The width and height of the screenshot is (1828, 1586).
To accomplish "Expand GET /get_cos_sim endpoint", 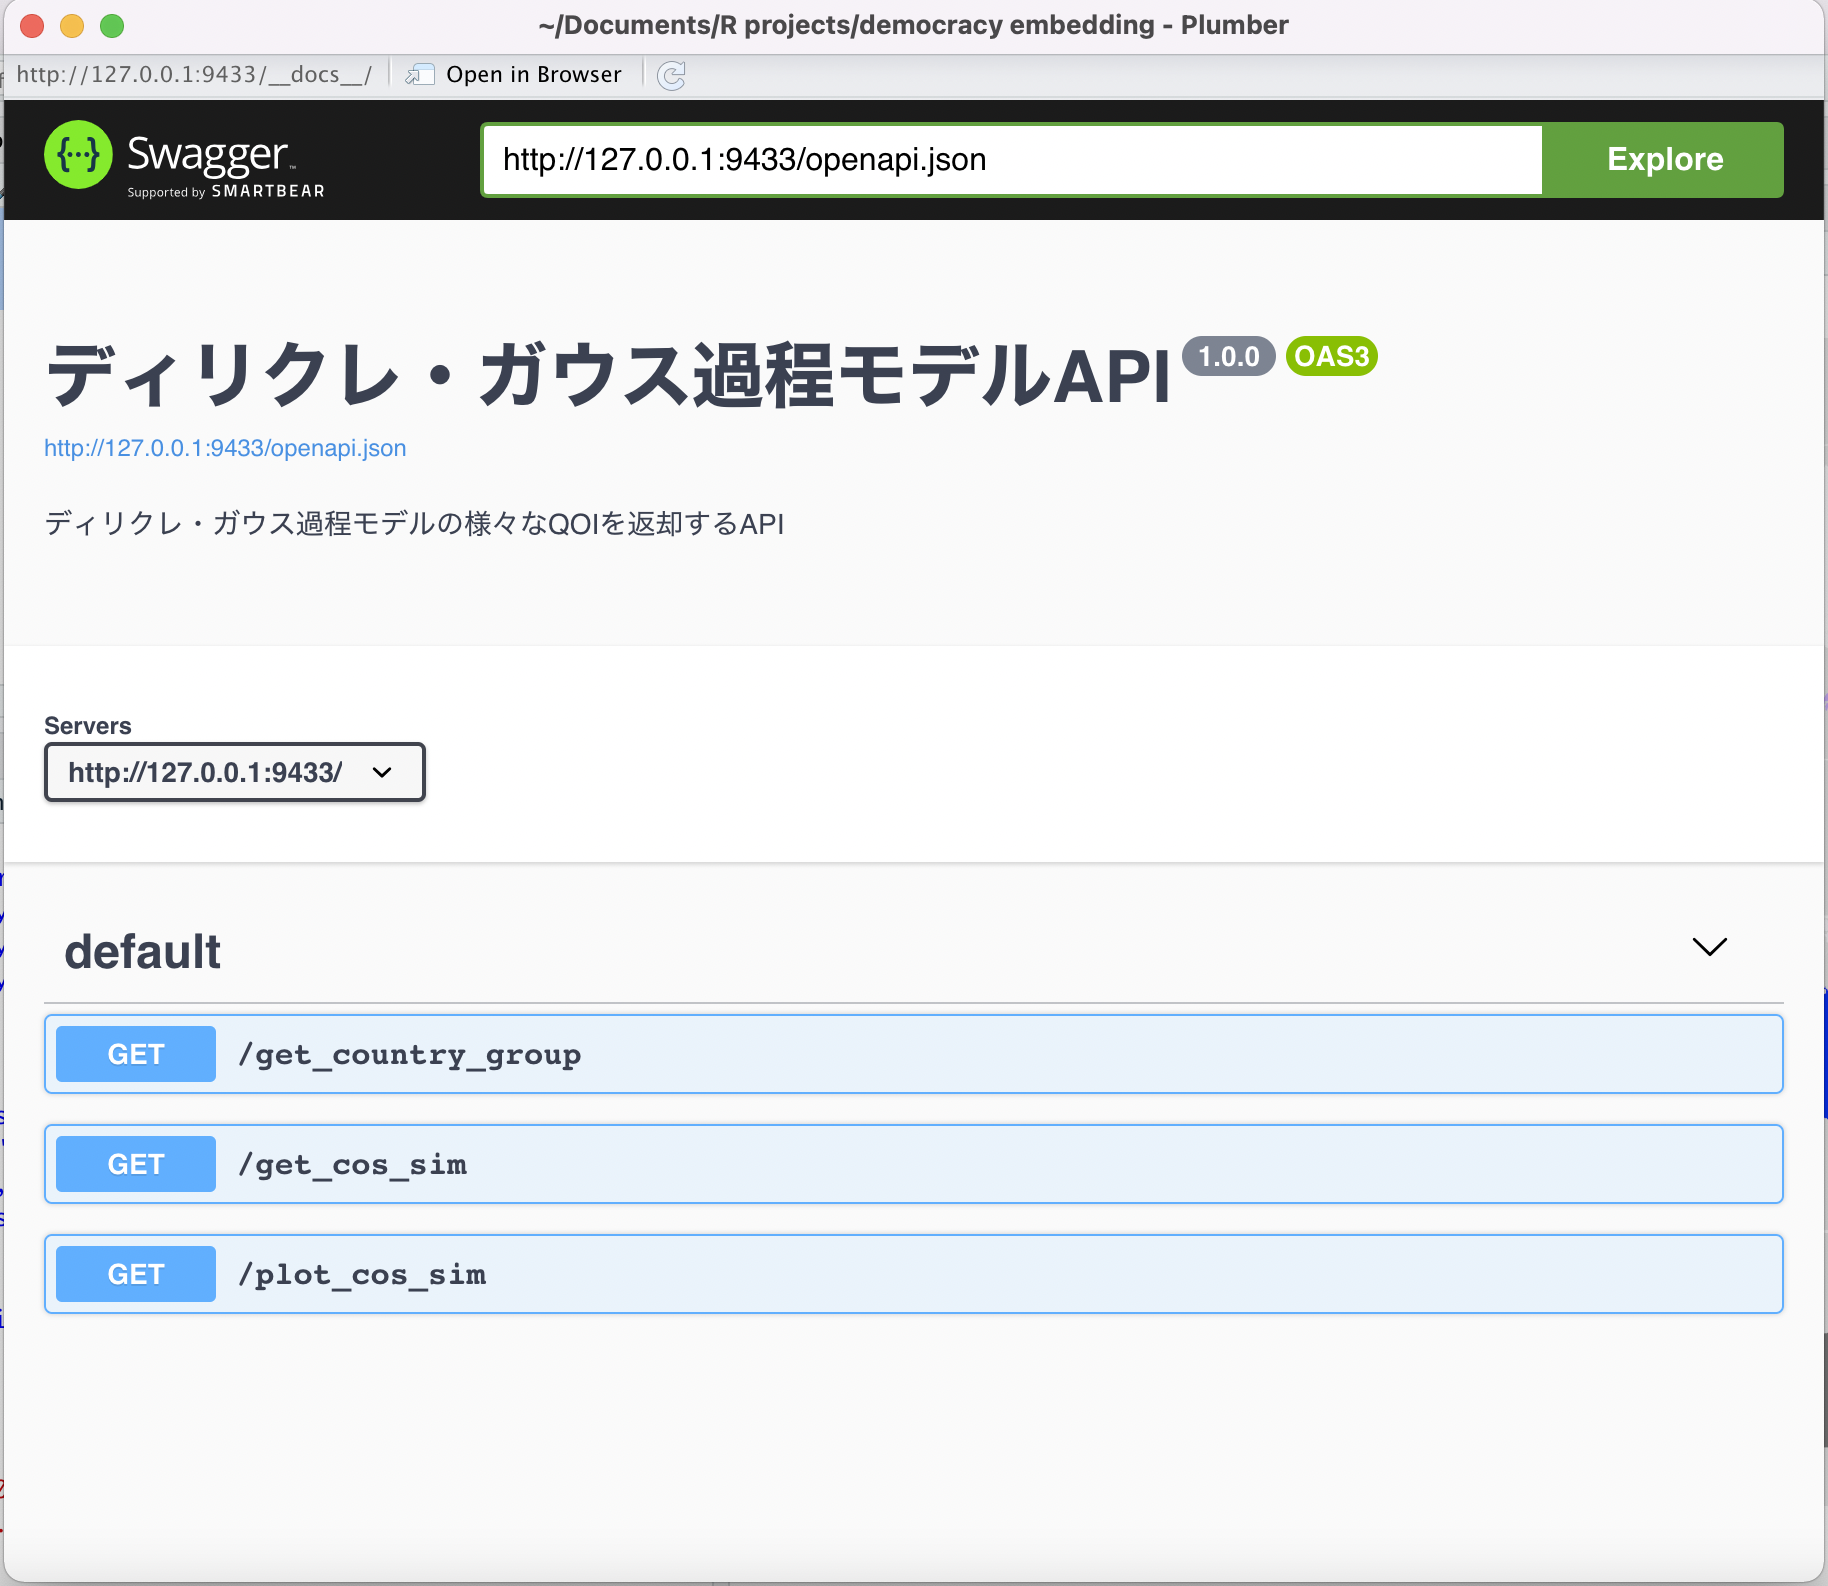I will pyautogui.click(x=914, y=1164).
